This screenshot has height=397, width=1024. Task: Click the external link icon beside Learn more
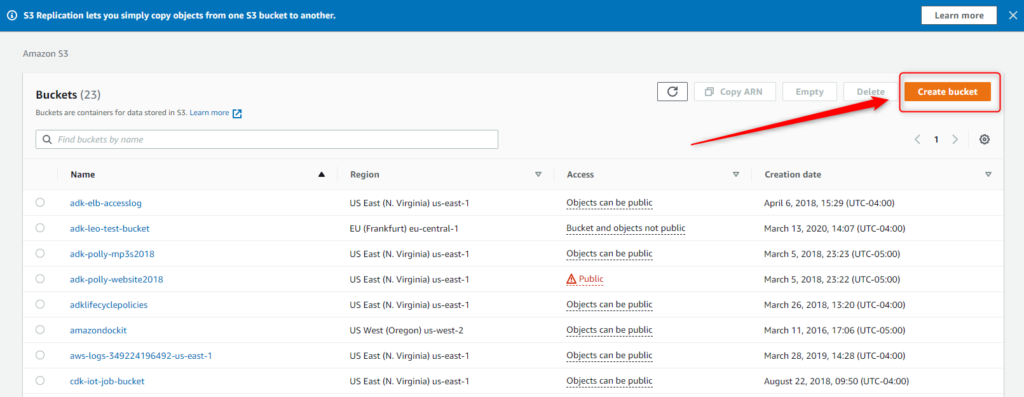[238, 113]
